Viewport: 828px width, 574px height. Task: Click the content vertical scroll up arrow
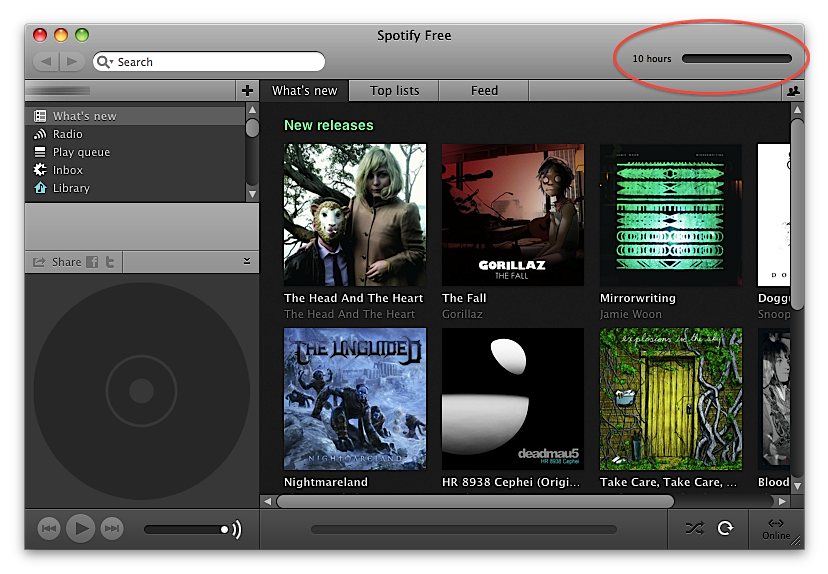click(x=797, y=110)
